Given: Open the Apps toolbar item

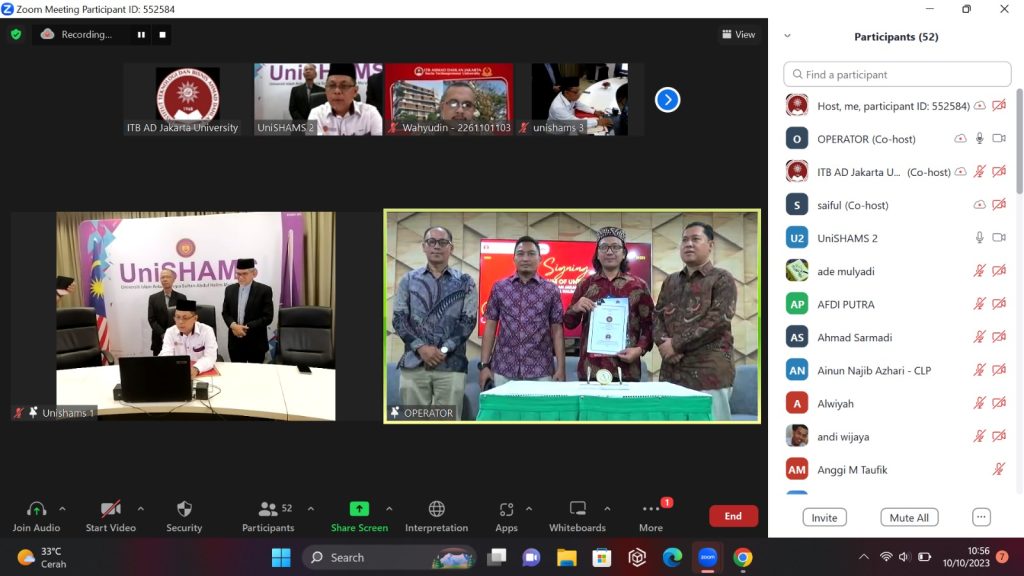Looking at the screenshot, I should [x=506, y=516].
